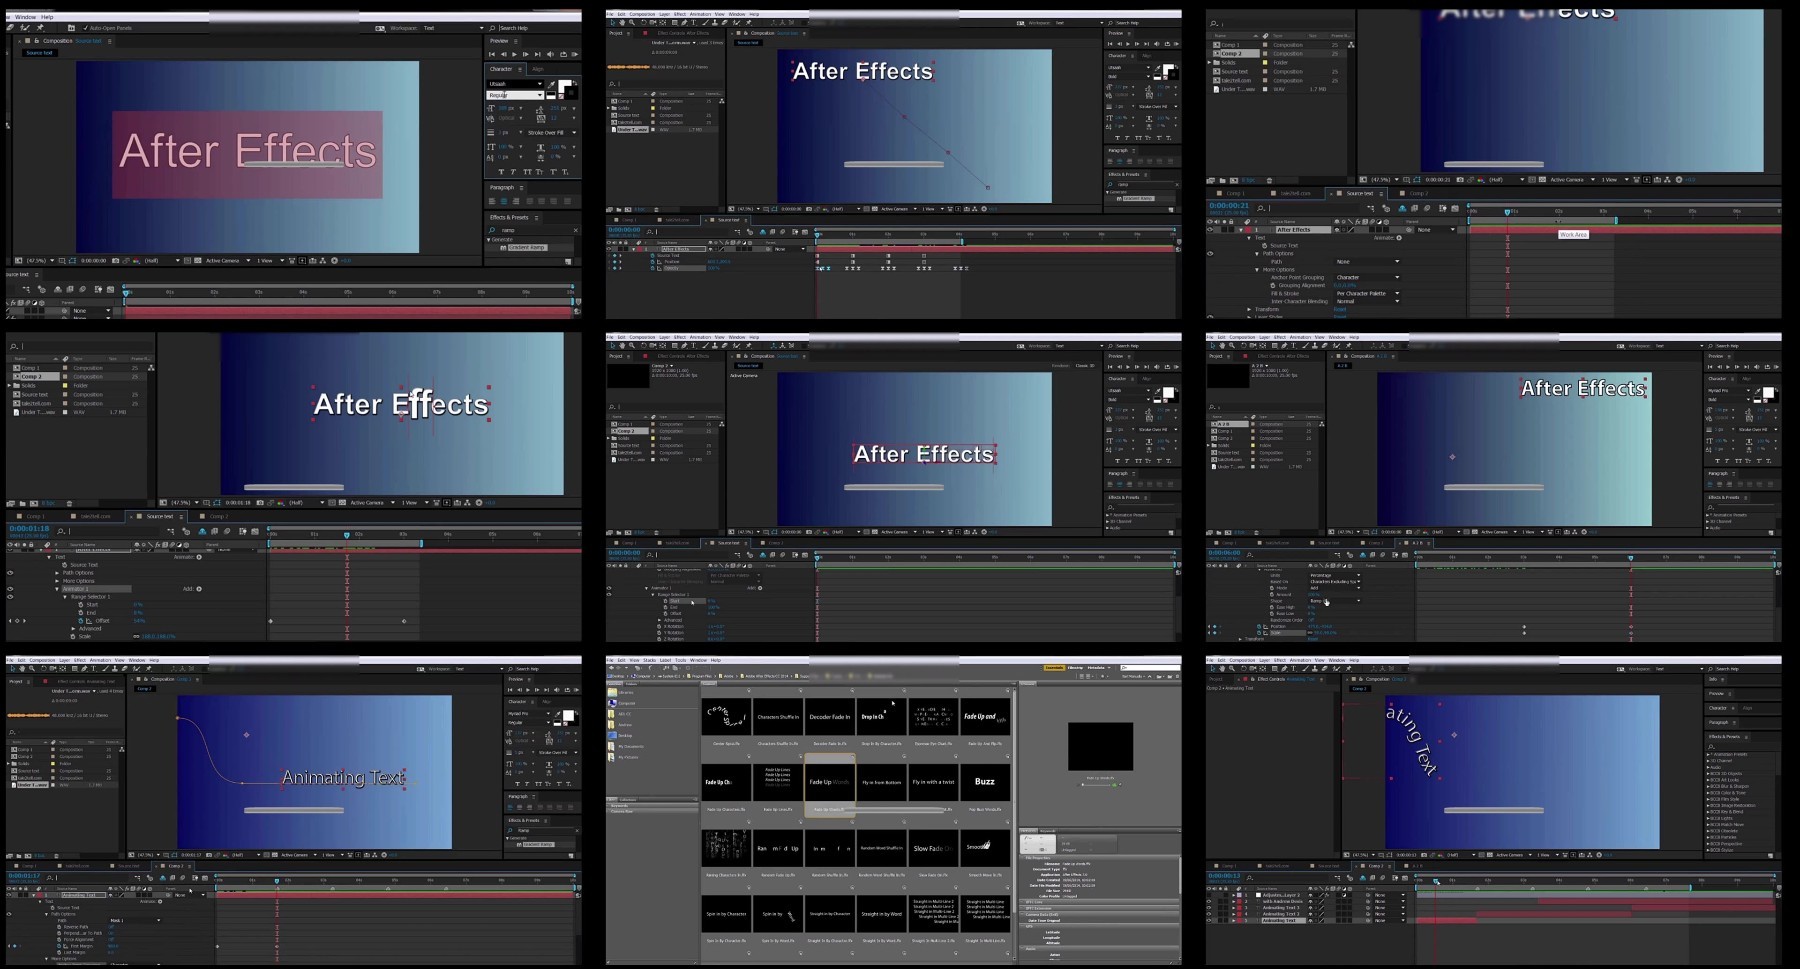
Task: Select Decoder Fade In preset thumbnail in Bridge frame
Action: [830, 717]
